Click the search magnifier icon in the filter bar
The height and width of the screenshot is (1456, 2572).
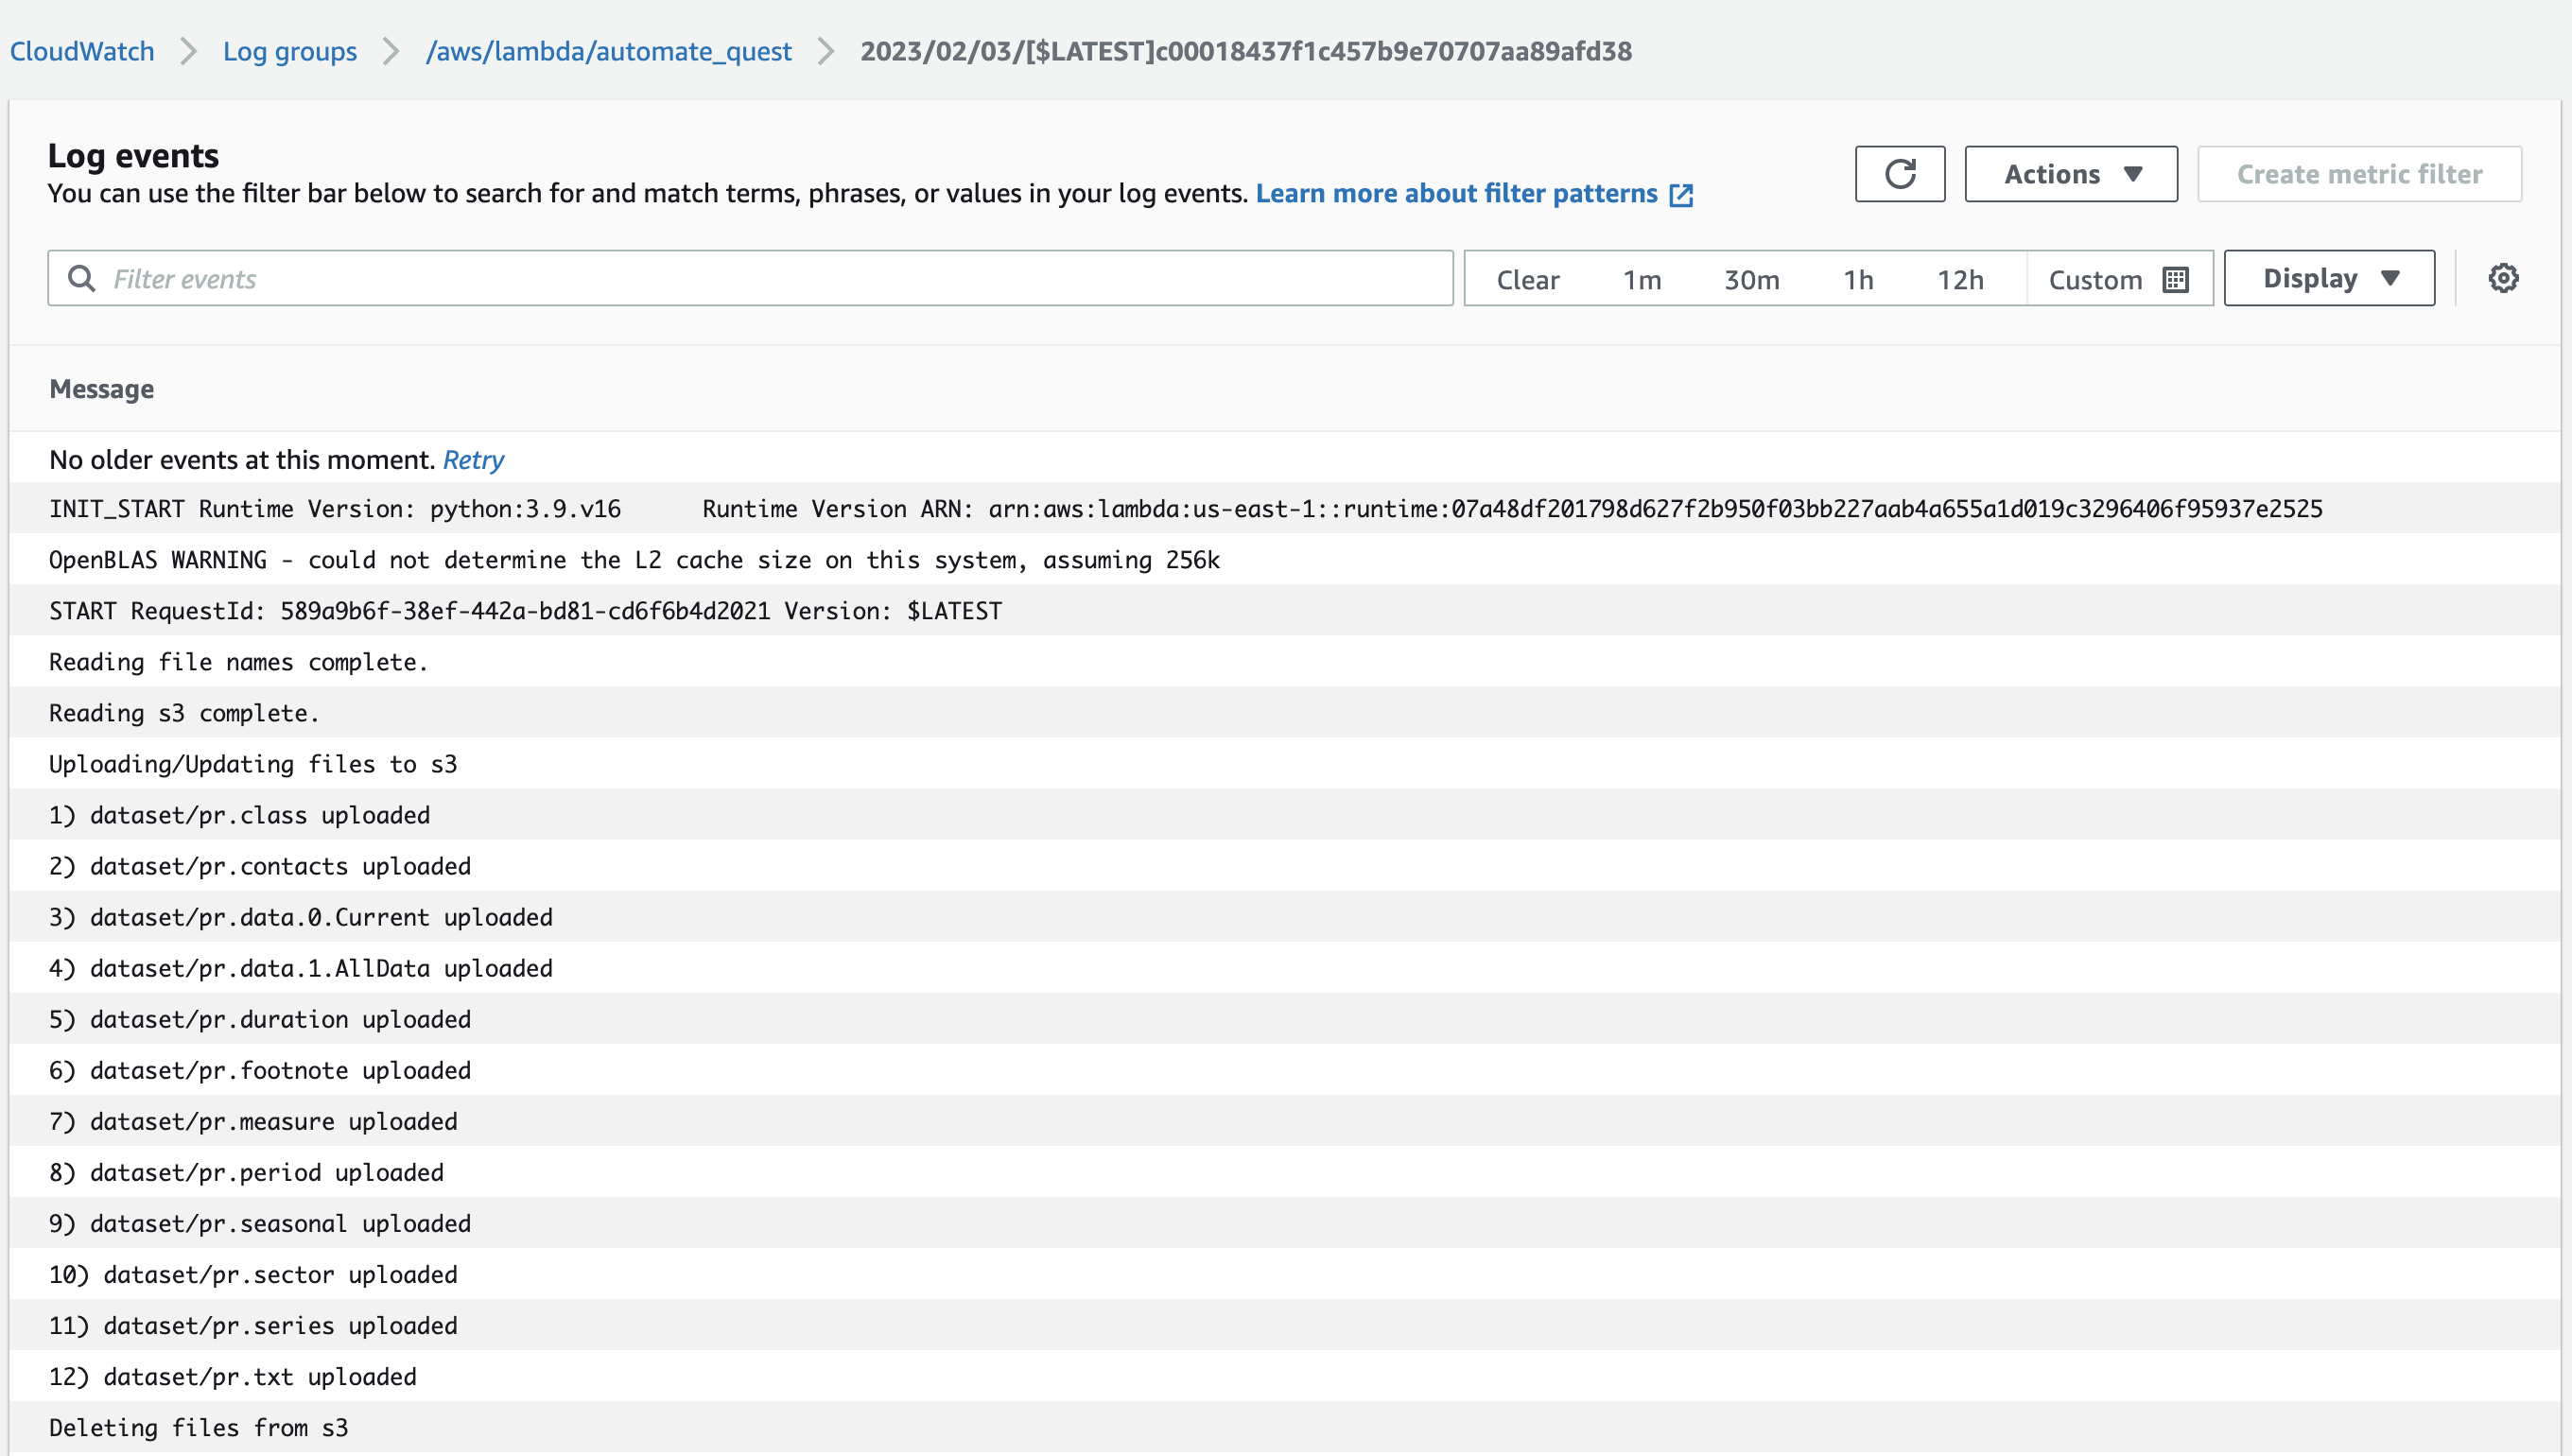coord(82,279)
